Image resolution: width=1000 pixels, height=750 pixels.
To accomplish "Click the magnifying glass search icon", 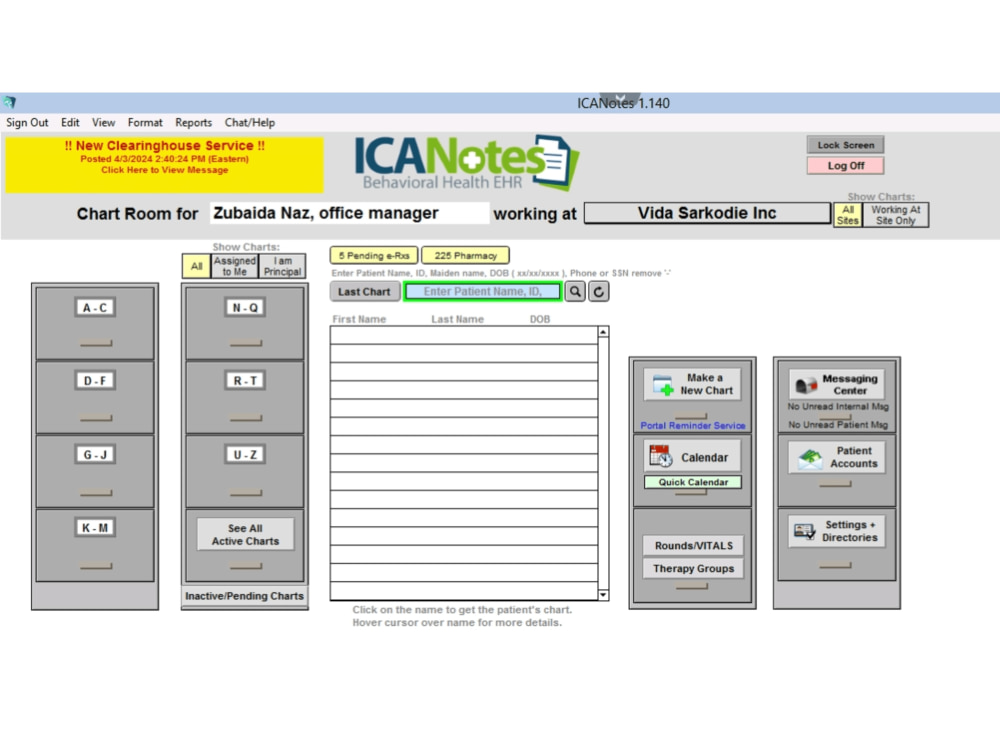I will tap(575, 291).
